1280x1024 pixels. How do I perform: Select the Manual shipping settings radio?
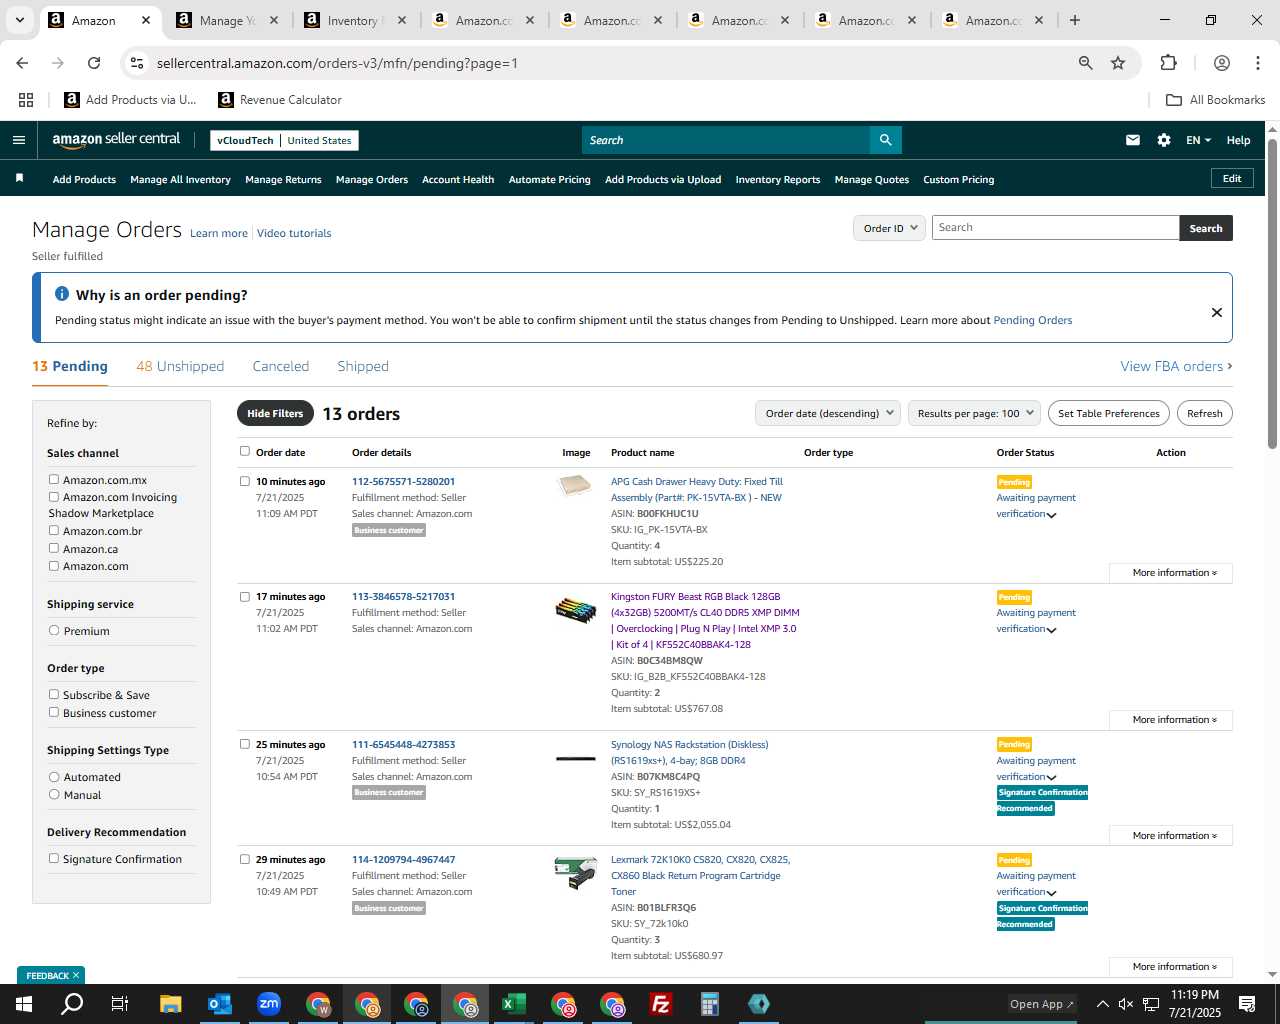[x=54, y=795]
